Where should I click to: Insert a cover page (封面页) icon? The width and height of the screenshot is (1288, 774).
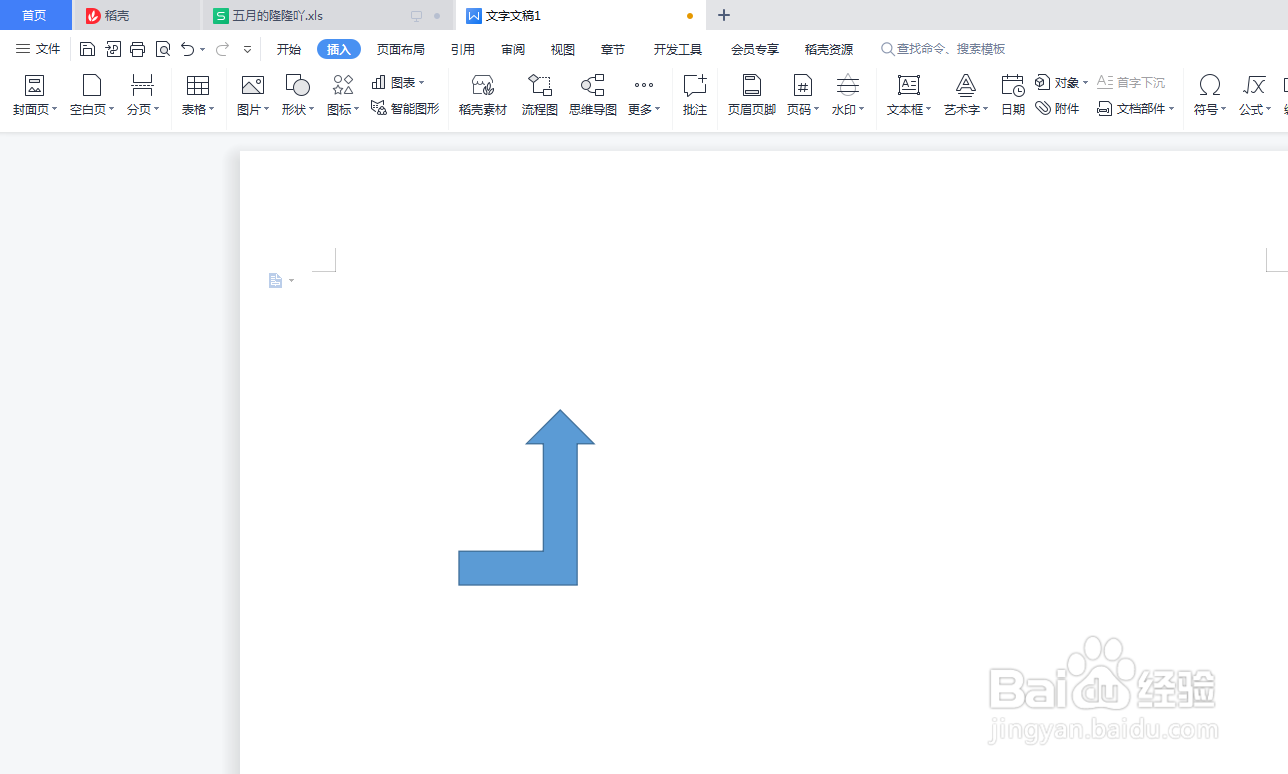[34, 85]
